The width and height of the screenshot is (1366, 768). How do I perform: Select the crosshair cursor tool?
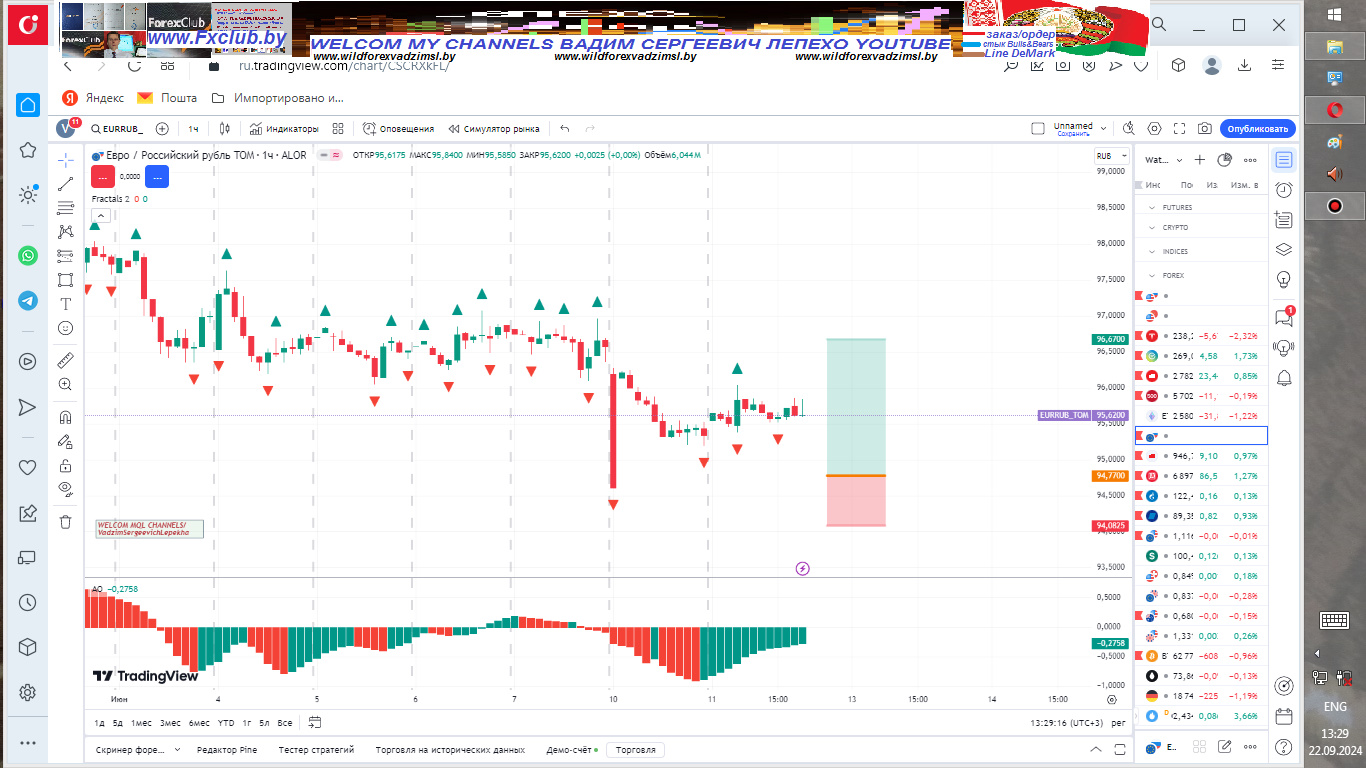coord(66,160)
